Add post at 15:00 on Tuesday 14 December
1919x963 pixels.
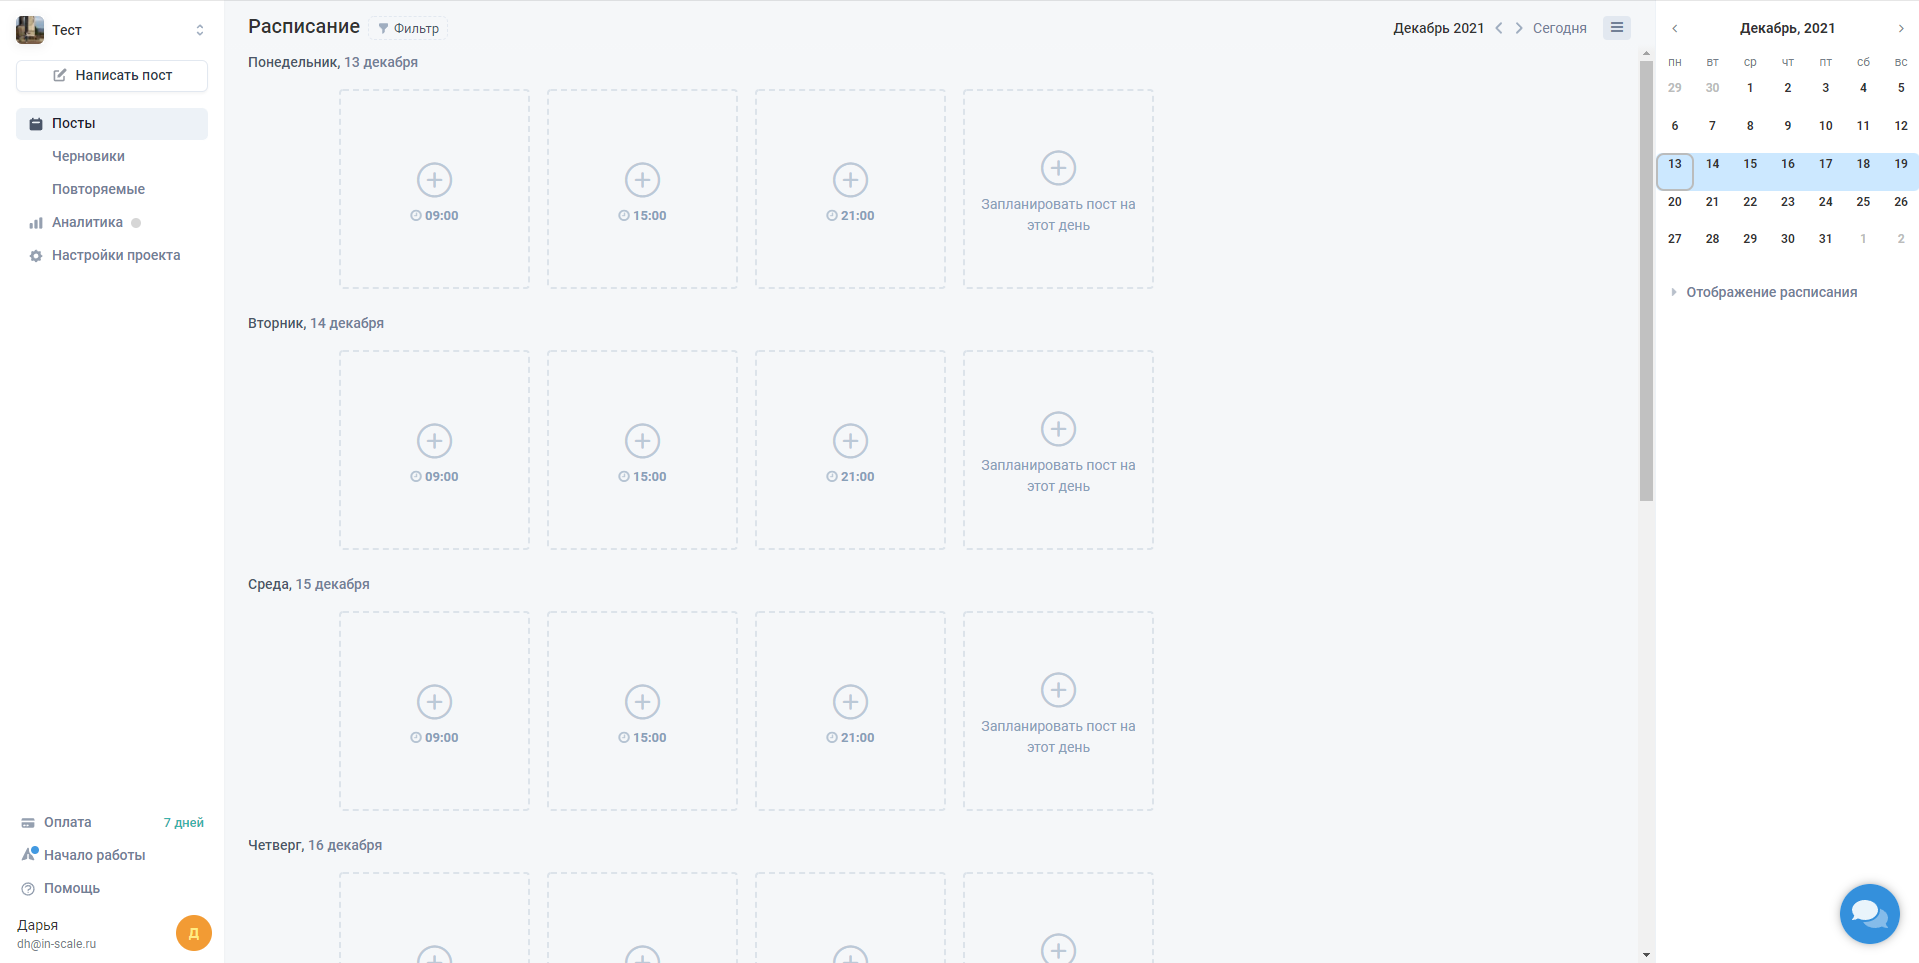pos(642,450)
